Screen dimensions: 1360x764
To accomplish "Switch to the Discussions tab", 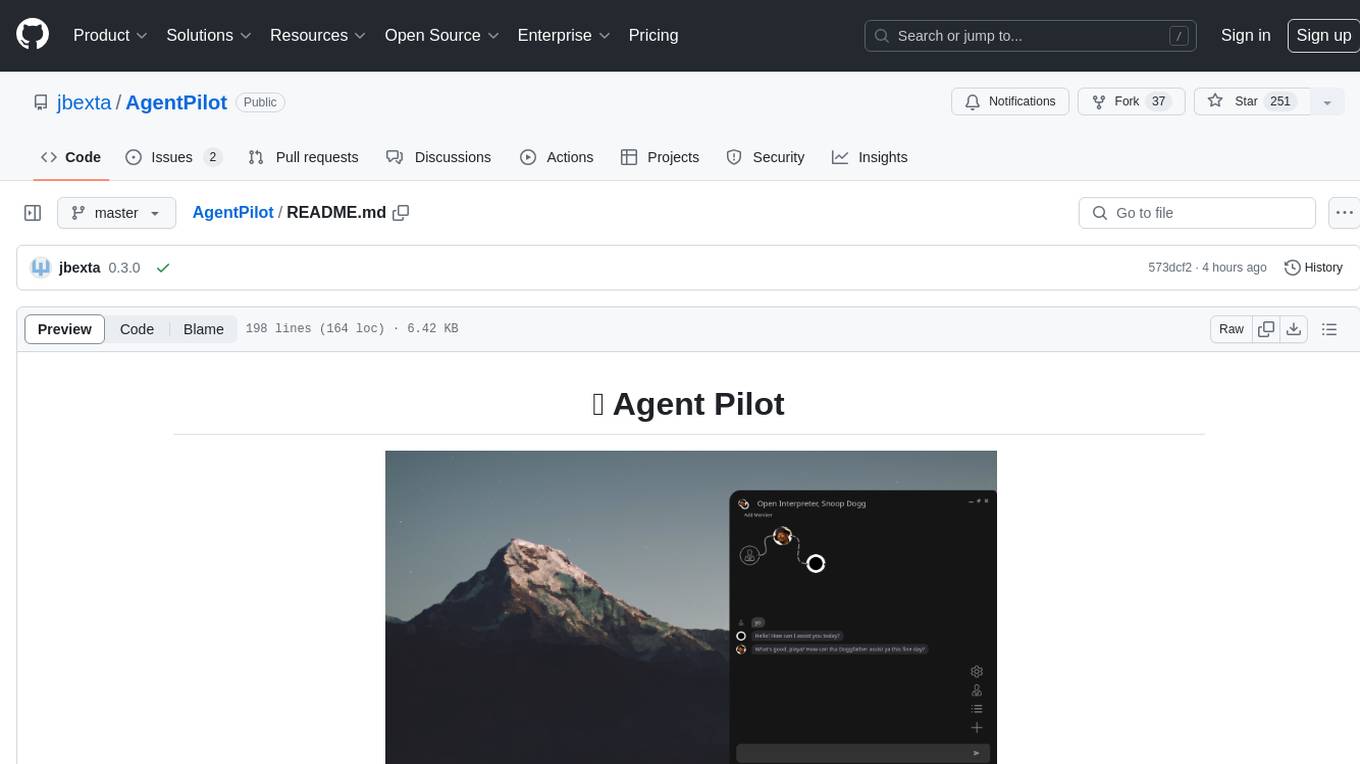I will point(439,157).
